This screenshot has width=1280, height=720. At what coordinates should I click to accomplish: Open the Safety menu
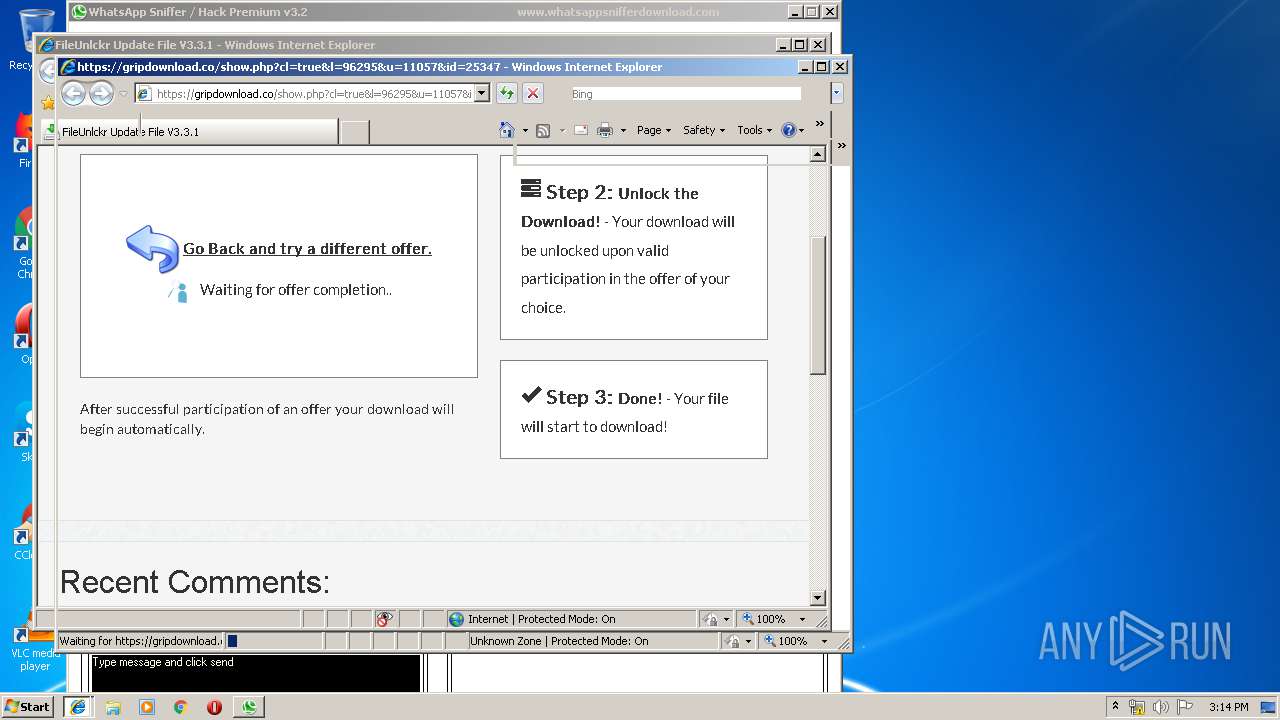[704, 130]
